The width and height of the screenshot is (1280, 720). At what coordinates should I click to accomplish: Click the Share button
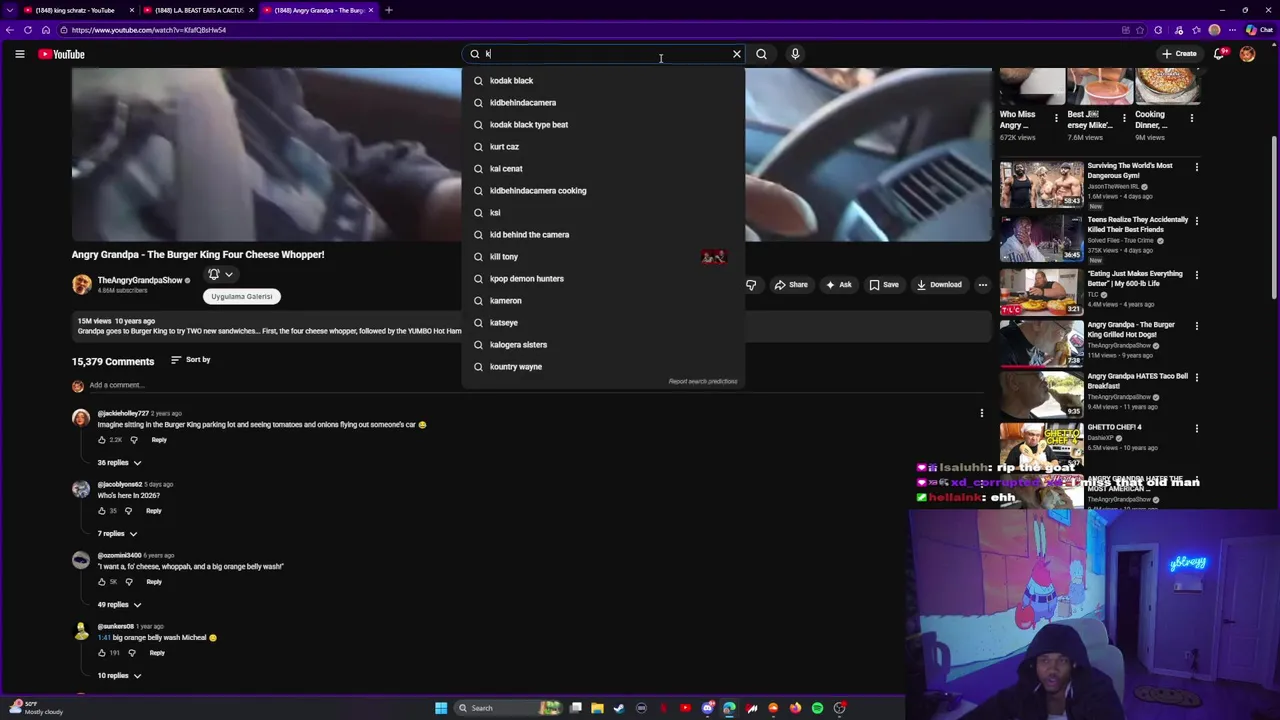tap(790, 285)
